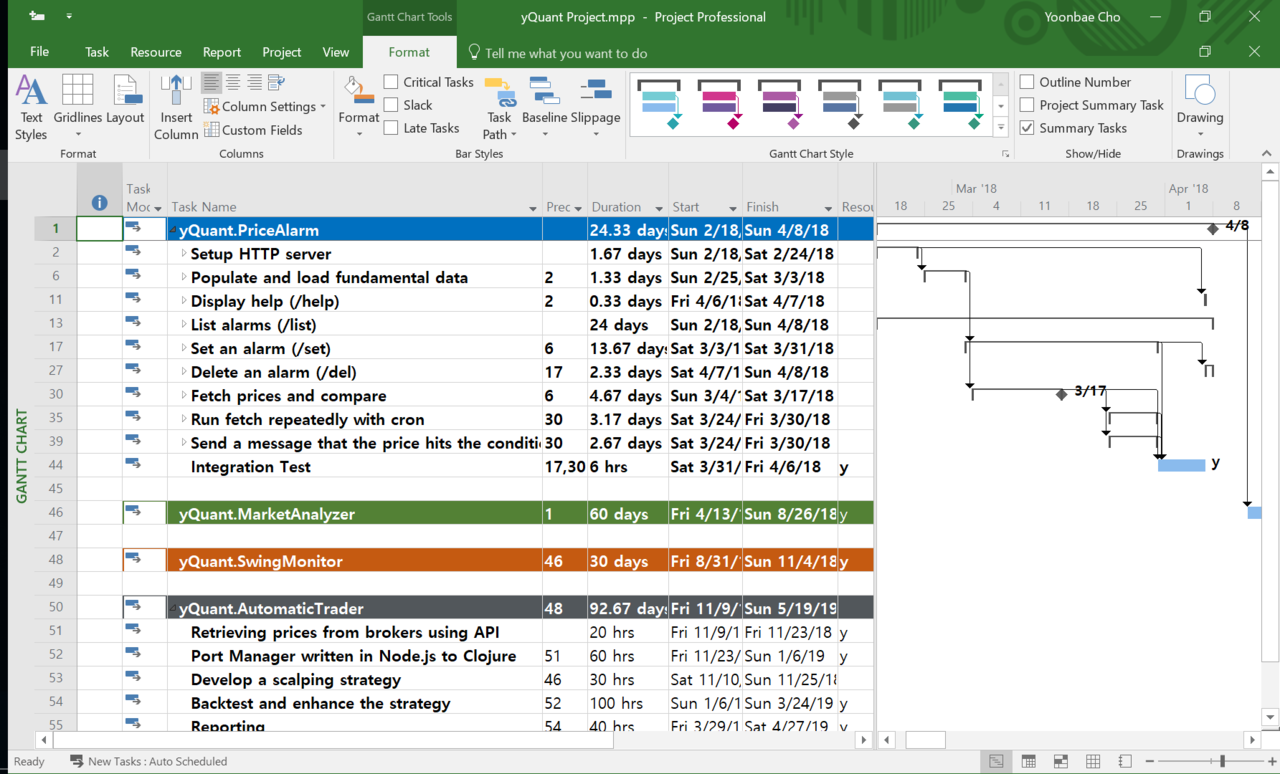Open the Text Styles tool
Image resolution: width=1280 pixels, height=774 pixels.
point(31,108)
